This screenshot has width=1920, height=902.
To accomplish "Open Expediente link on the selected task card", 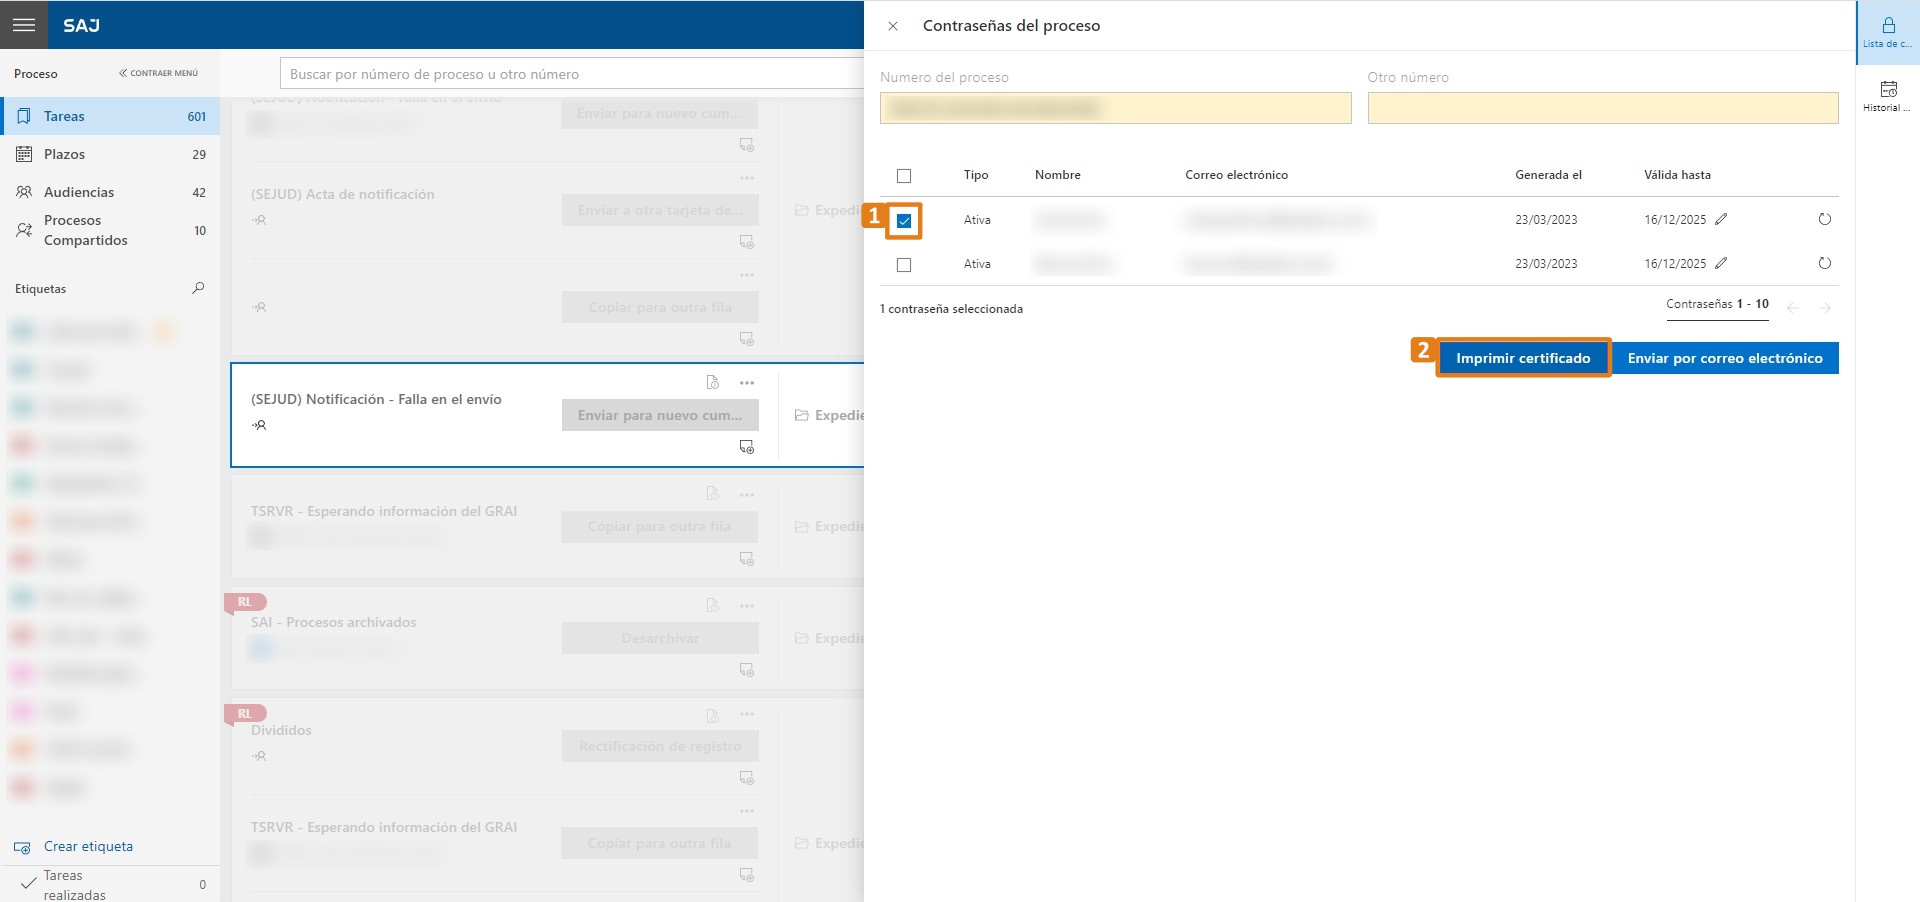I will (x=829, y=415).
